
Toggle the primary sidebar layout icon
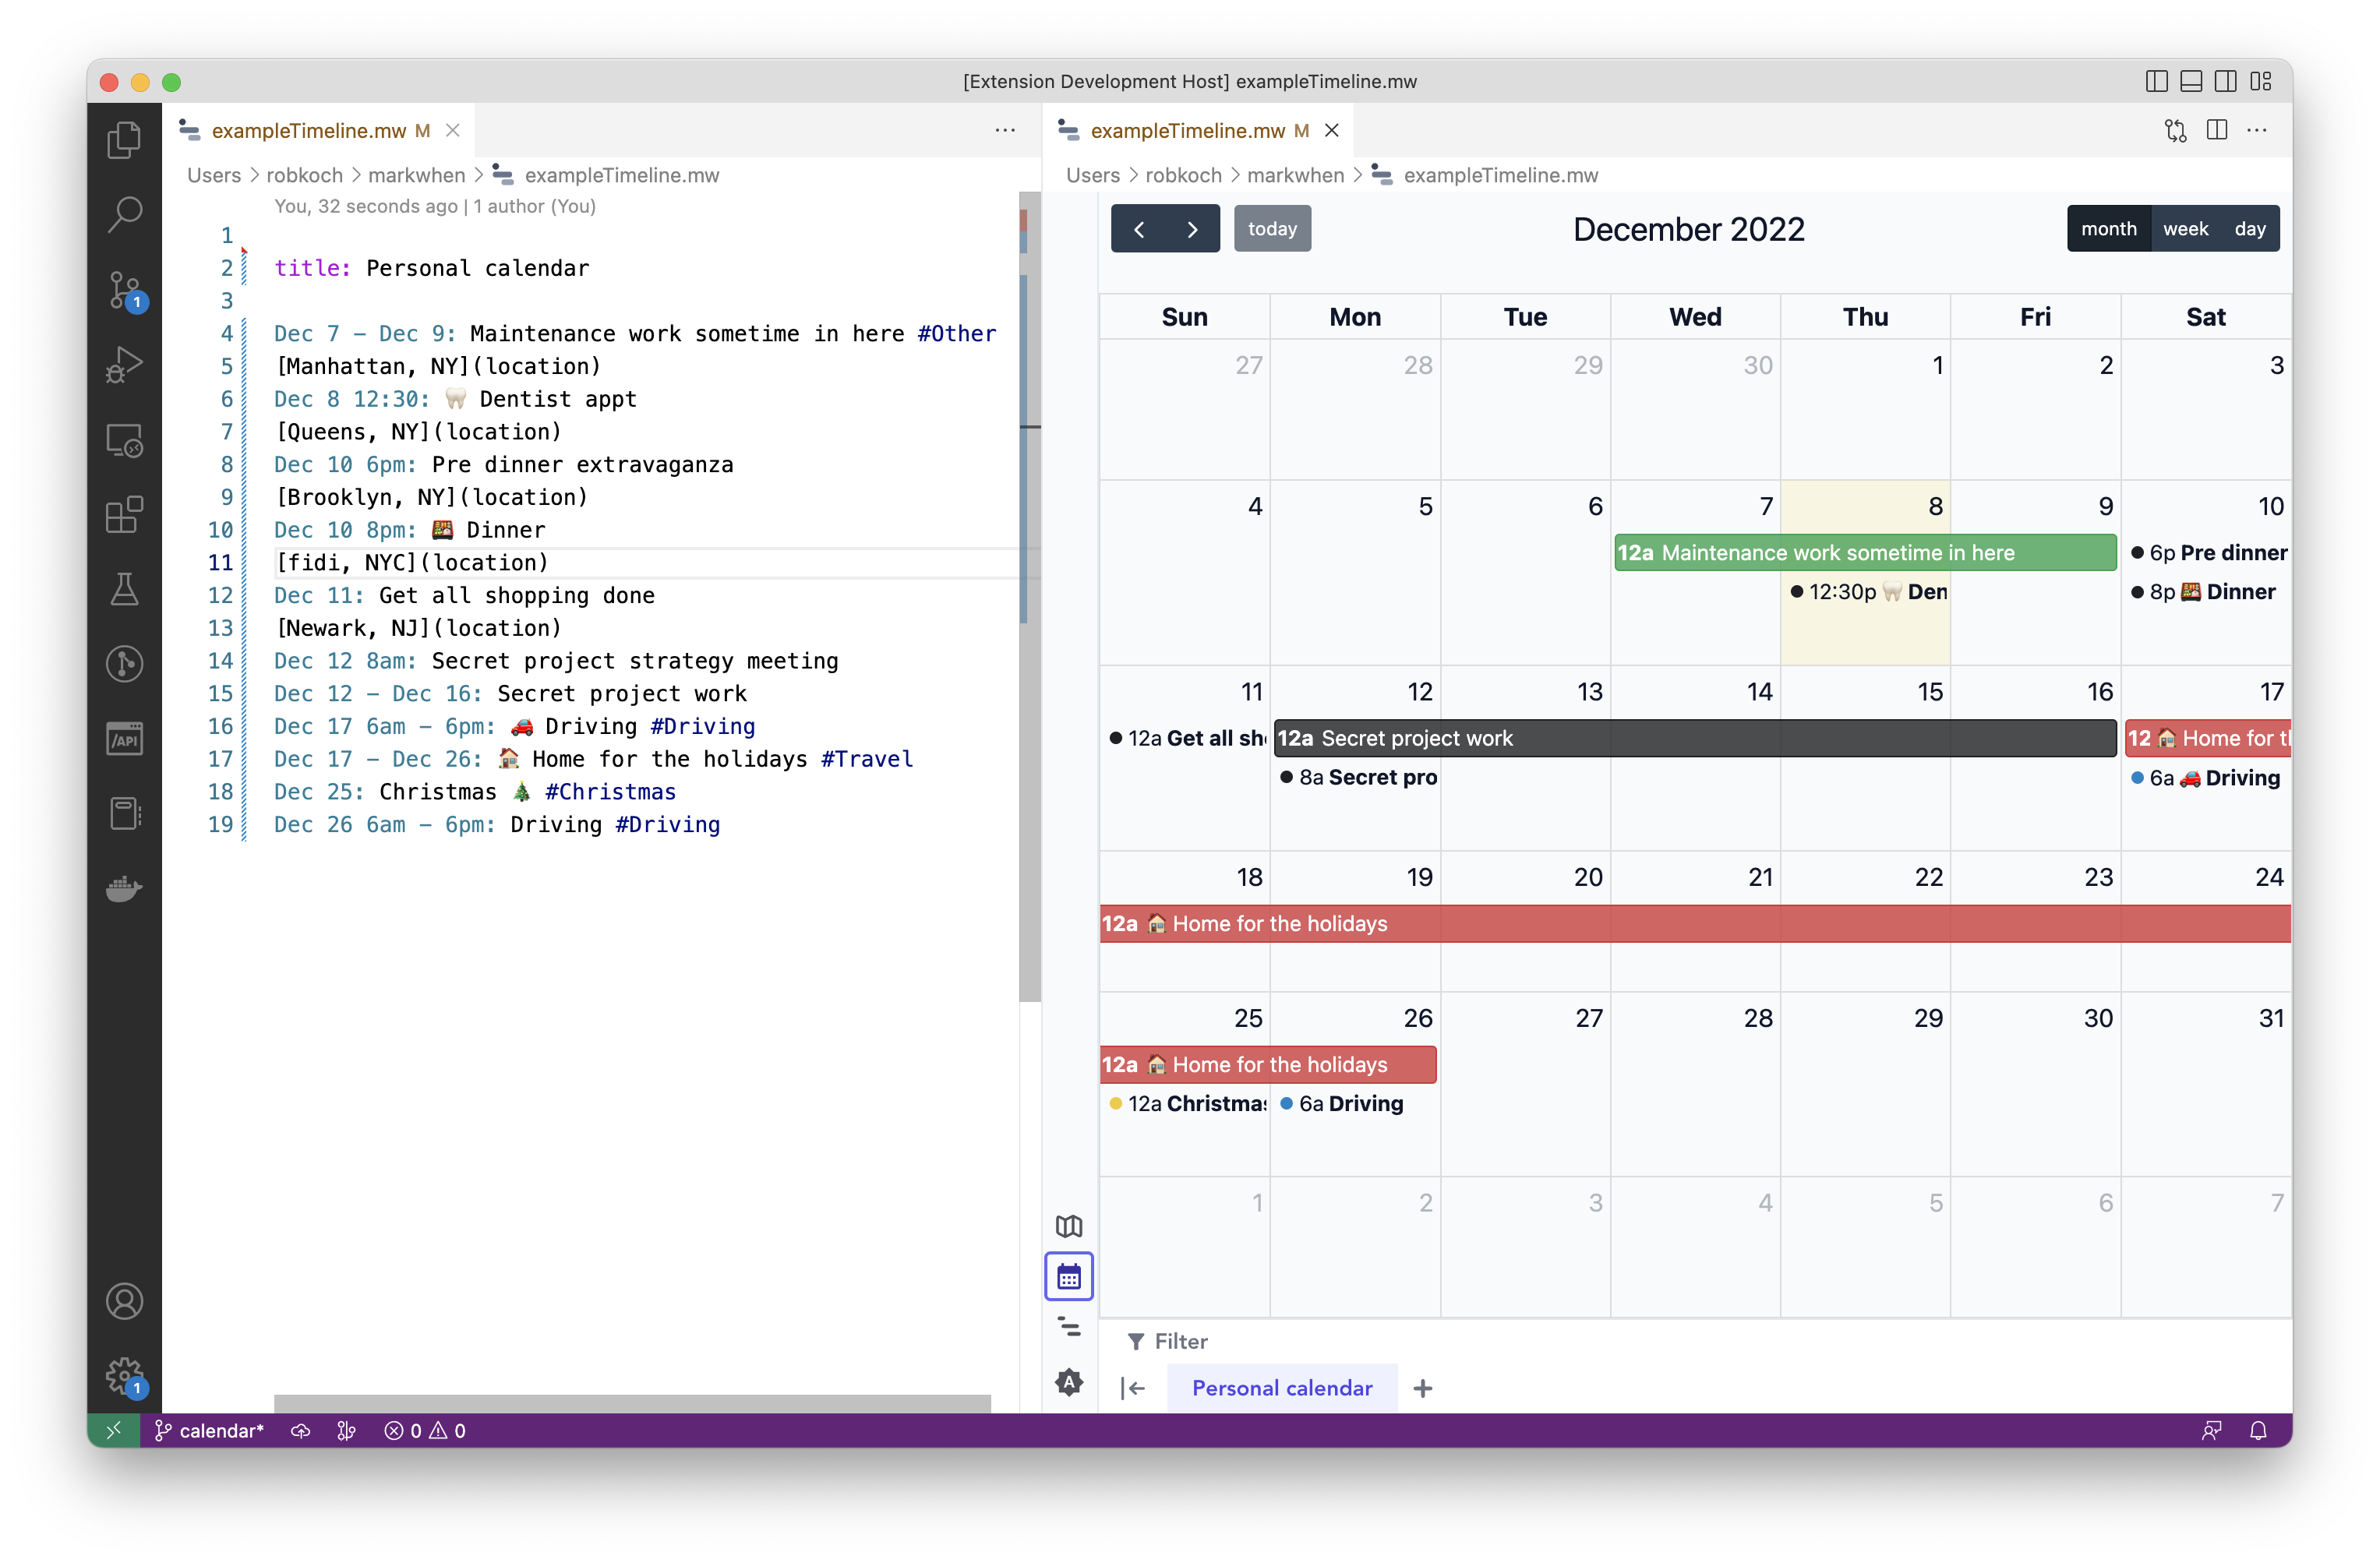tap(2156, 81)
